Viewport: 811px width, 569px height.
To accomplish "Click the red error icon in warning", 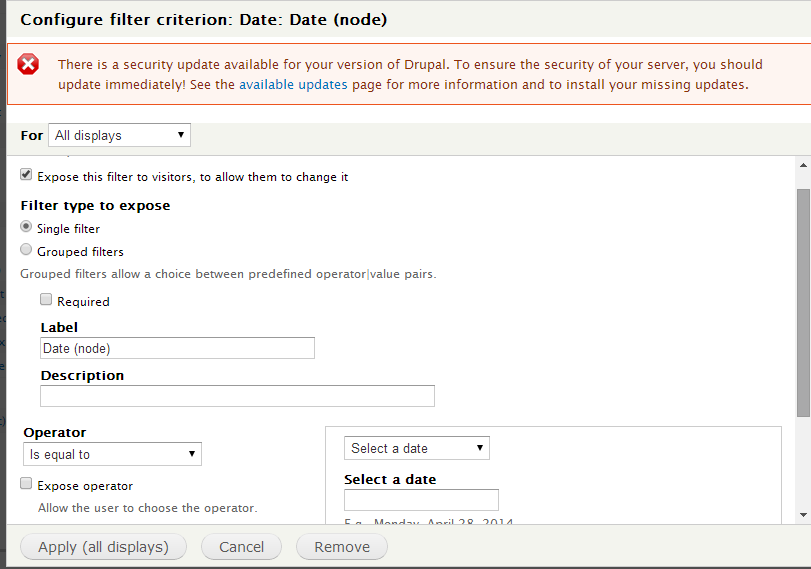I will 28,65.
